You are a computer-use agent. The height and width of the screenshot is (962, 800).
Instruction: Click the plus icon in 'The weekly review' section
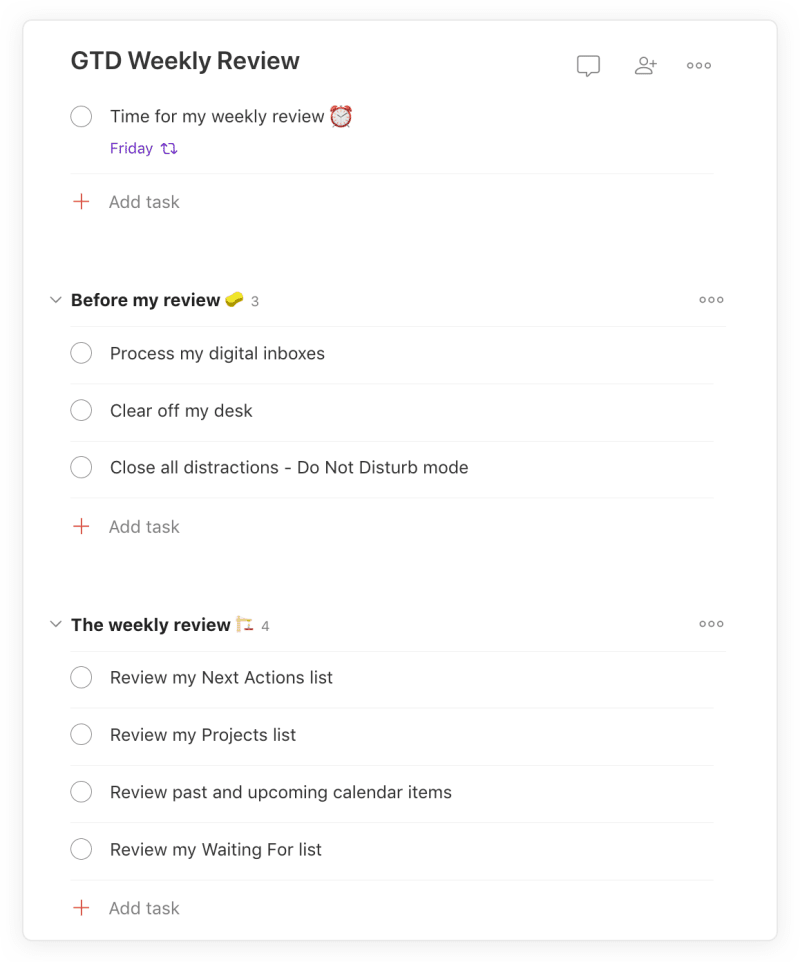(x=81, y=908)
